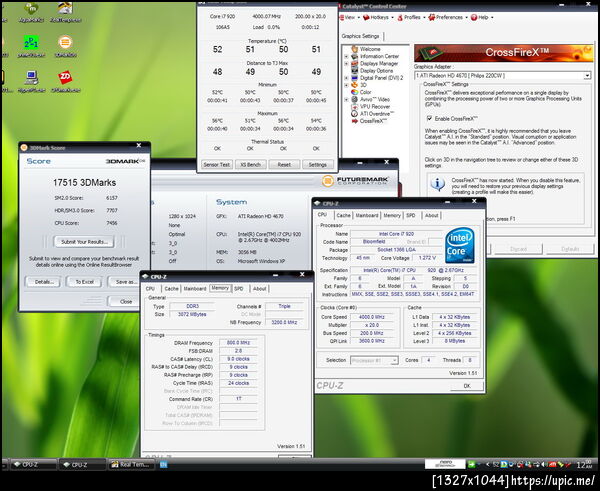Switch to Memory tab in front CPU-Z window

[392, 215]
